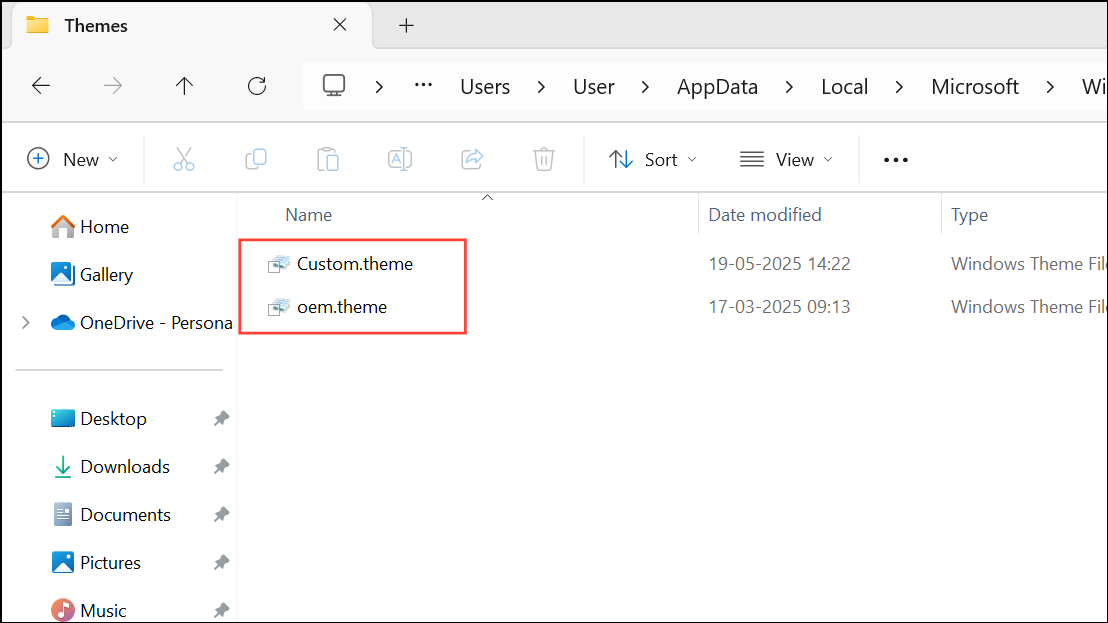1108x623 pixels.
Task: Click the This PC monitor icon in address bar
Action: (x=334, y=85)
